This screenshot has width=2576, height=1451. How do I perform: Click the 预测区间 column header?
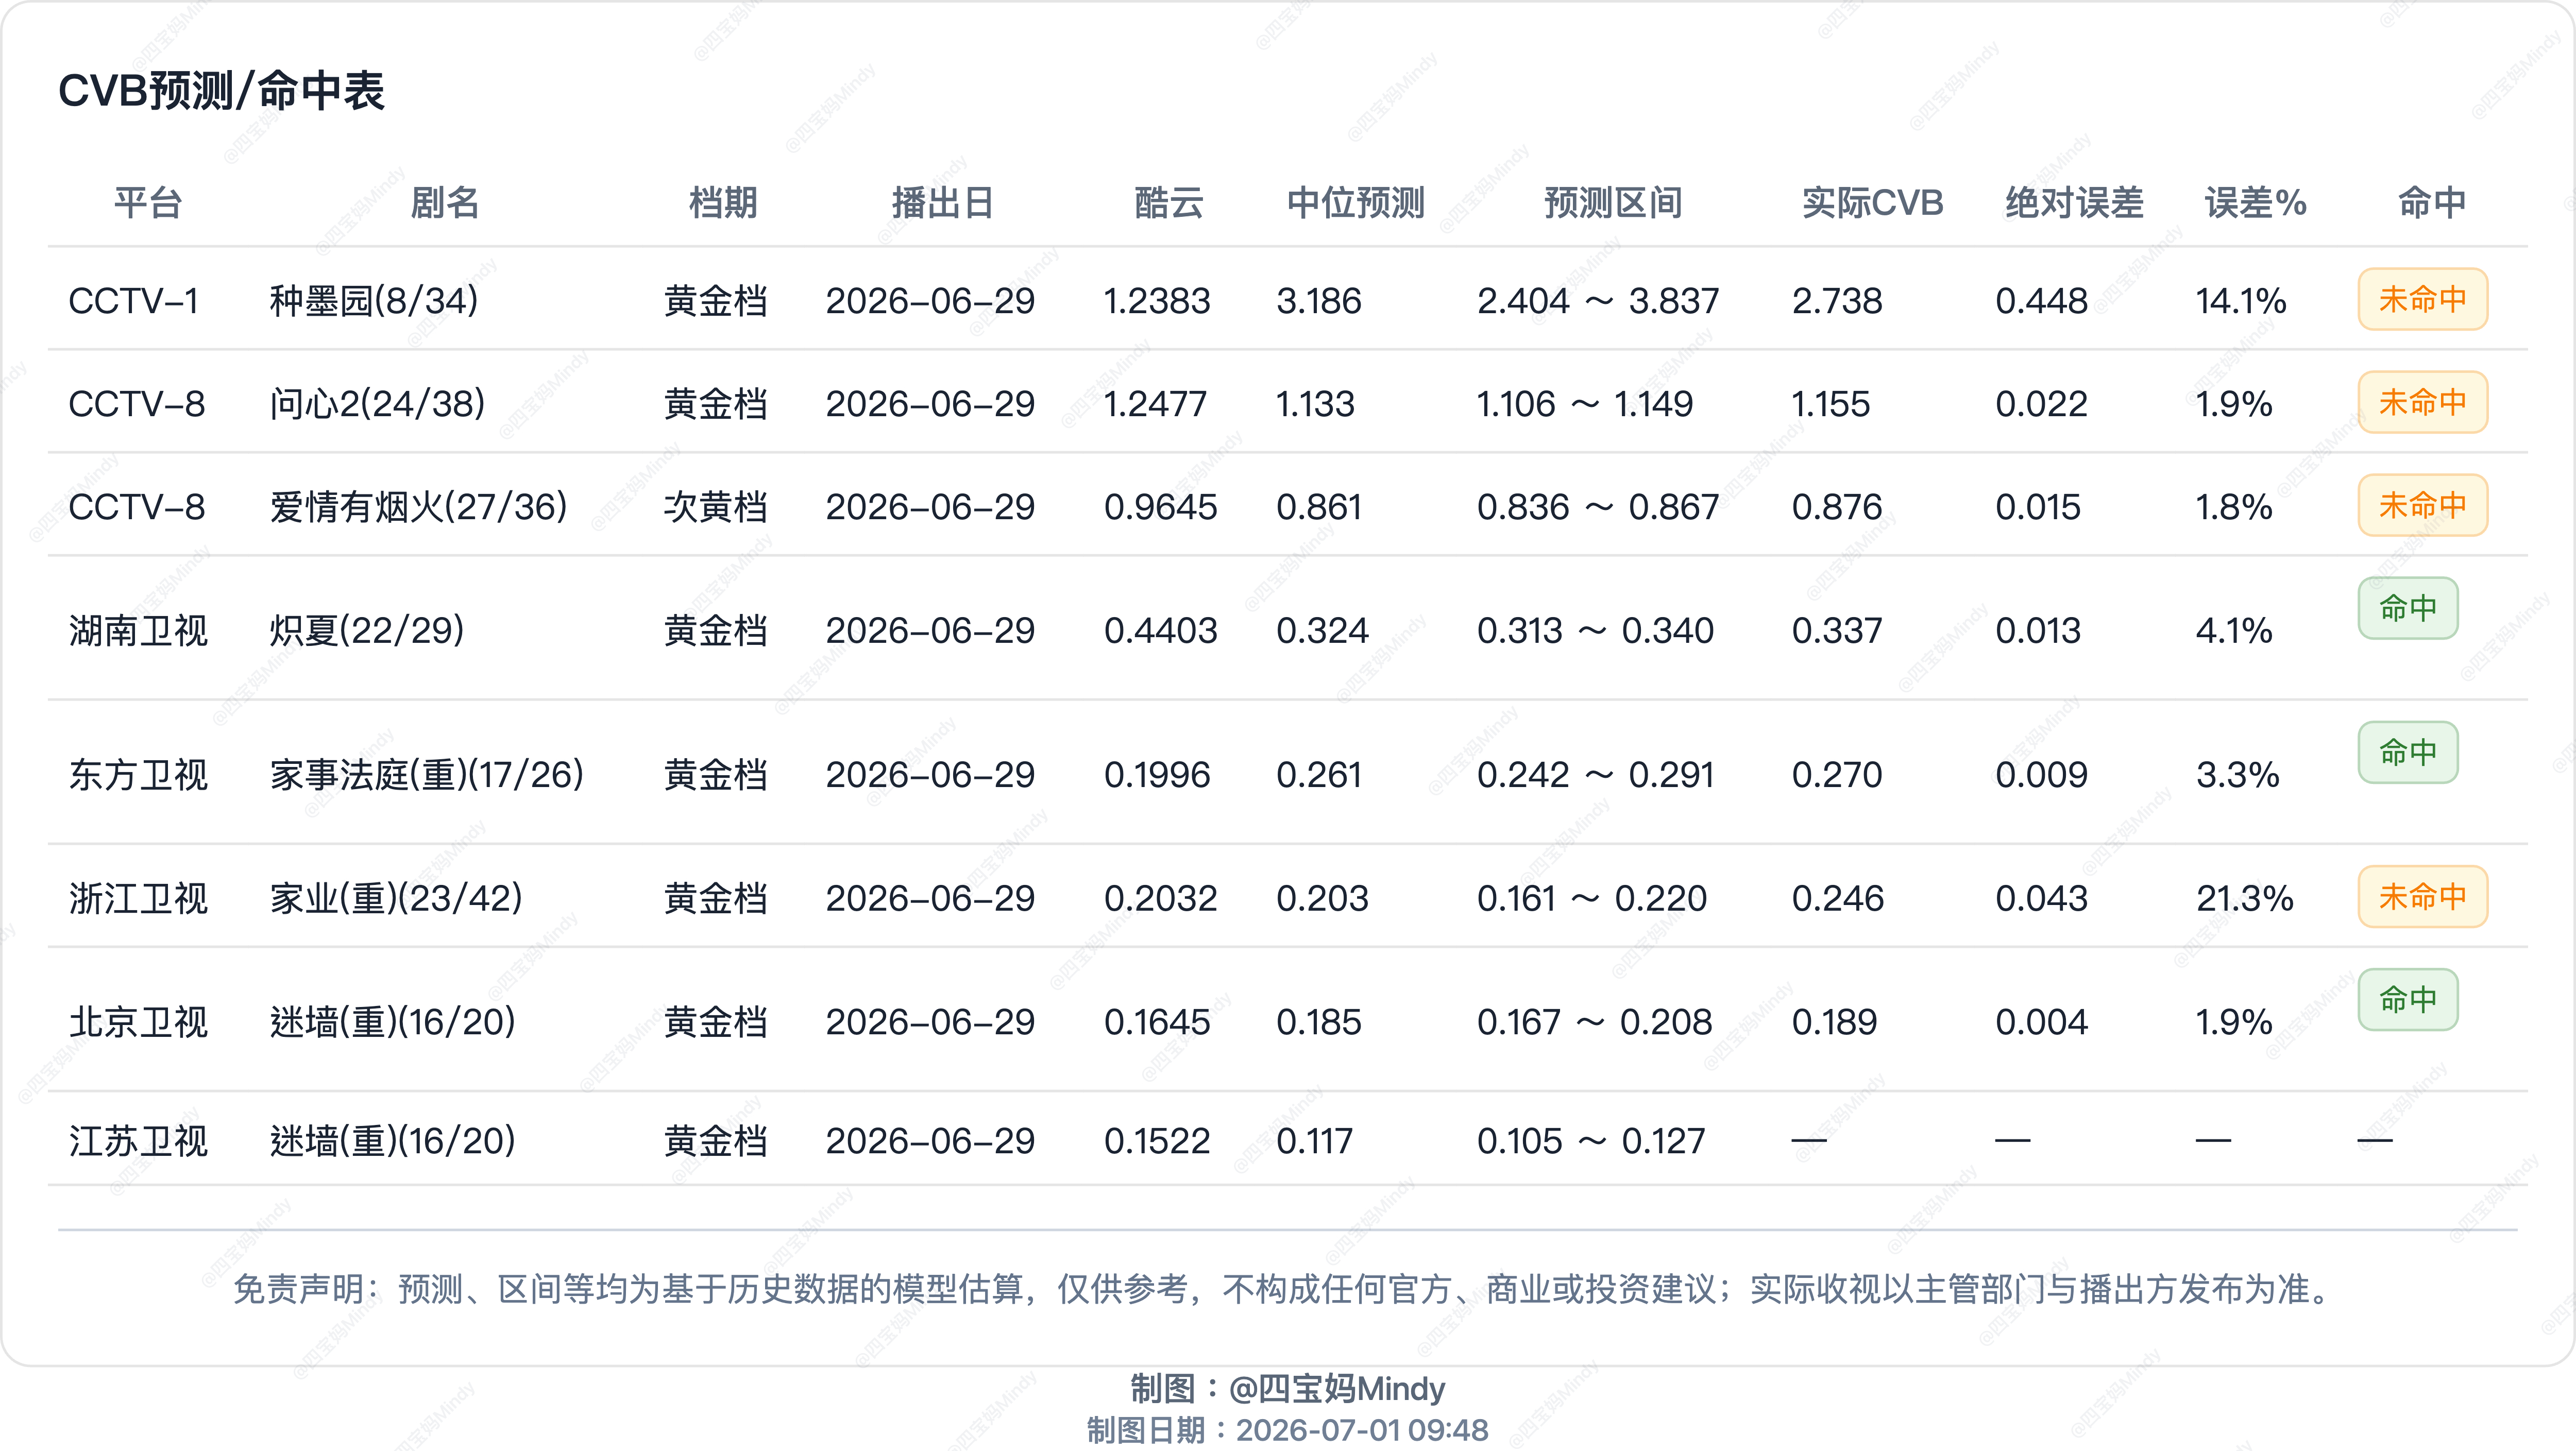(1613, 203)
